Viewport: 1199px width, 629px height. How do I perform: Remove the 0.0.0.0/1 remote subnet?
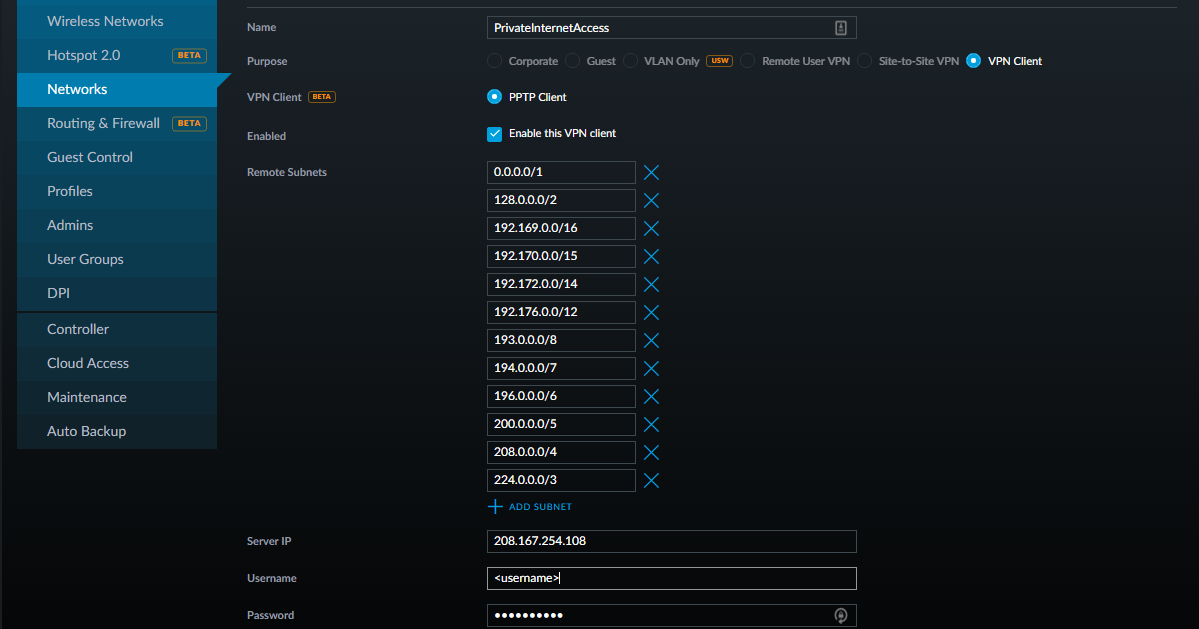coord(651,172)
